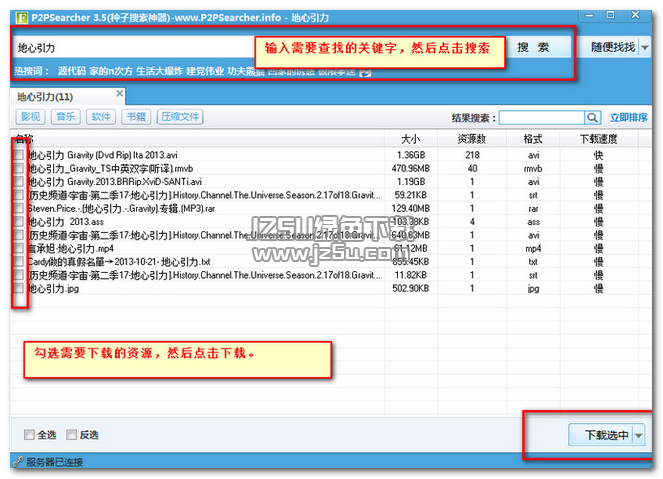Image resolution: width=663 pixels, height=479 pixels.
Task: Minimize the P2PSearcher window
Action: [x=589, y=16]
